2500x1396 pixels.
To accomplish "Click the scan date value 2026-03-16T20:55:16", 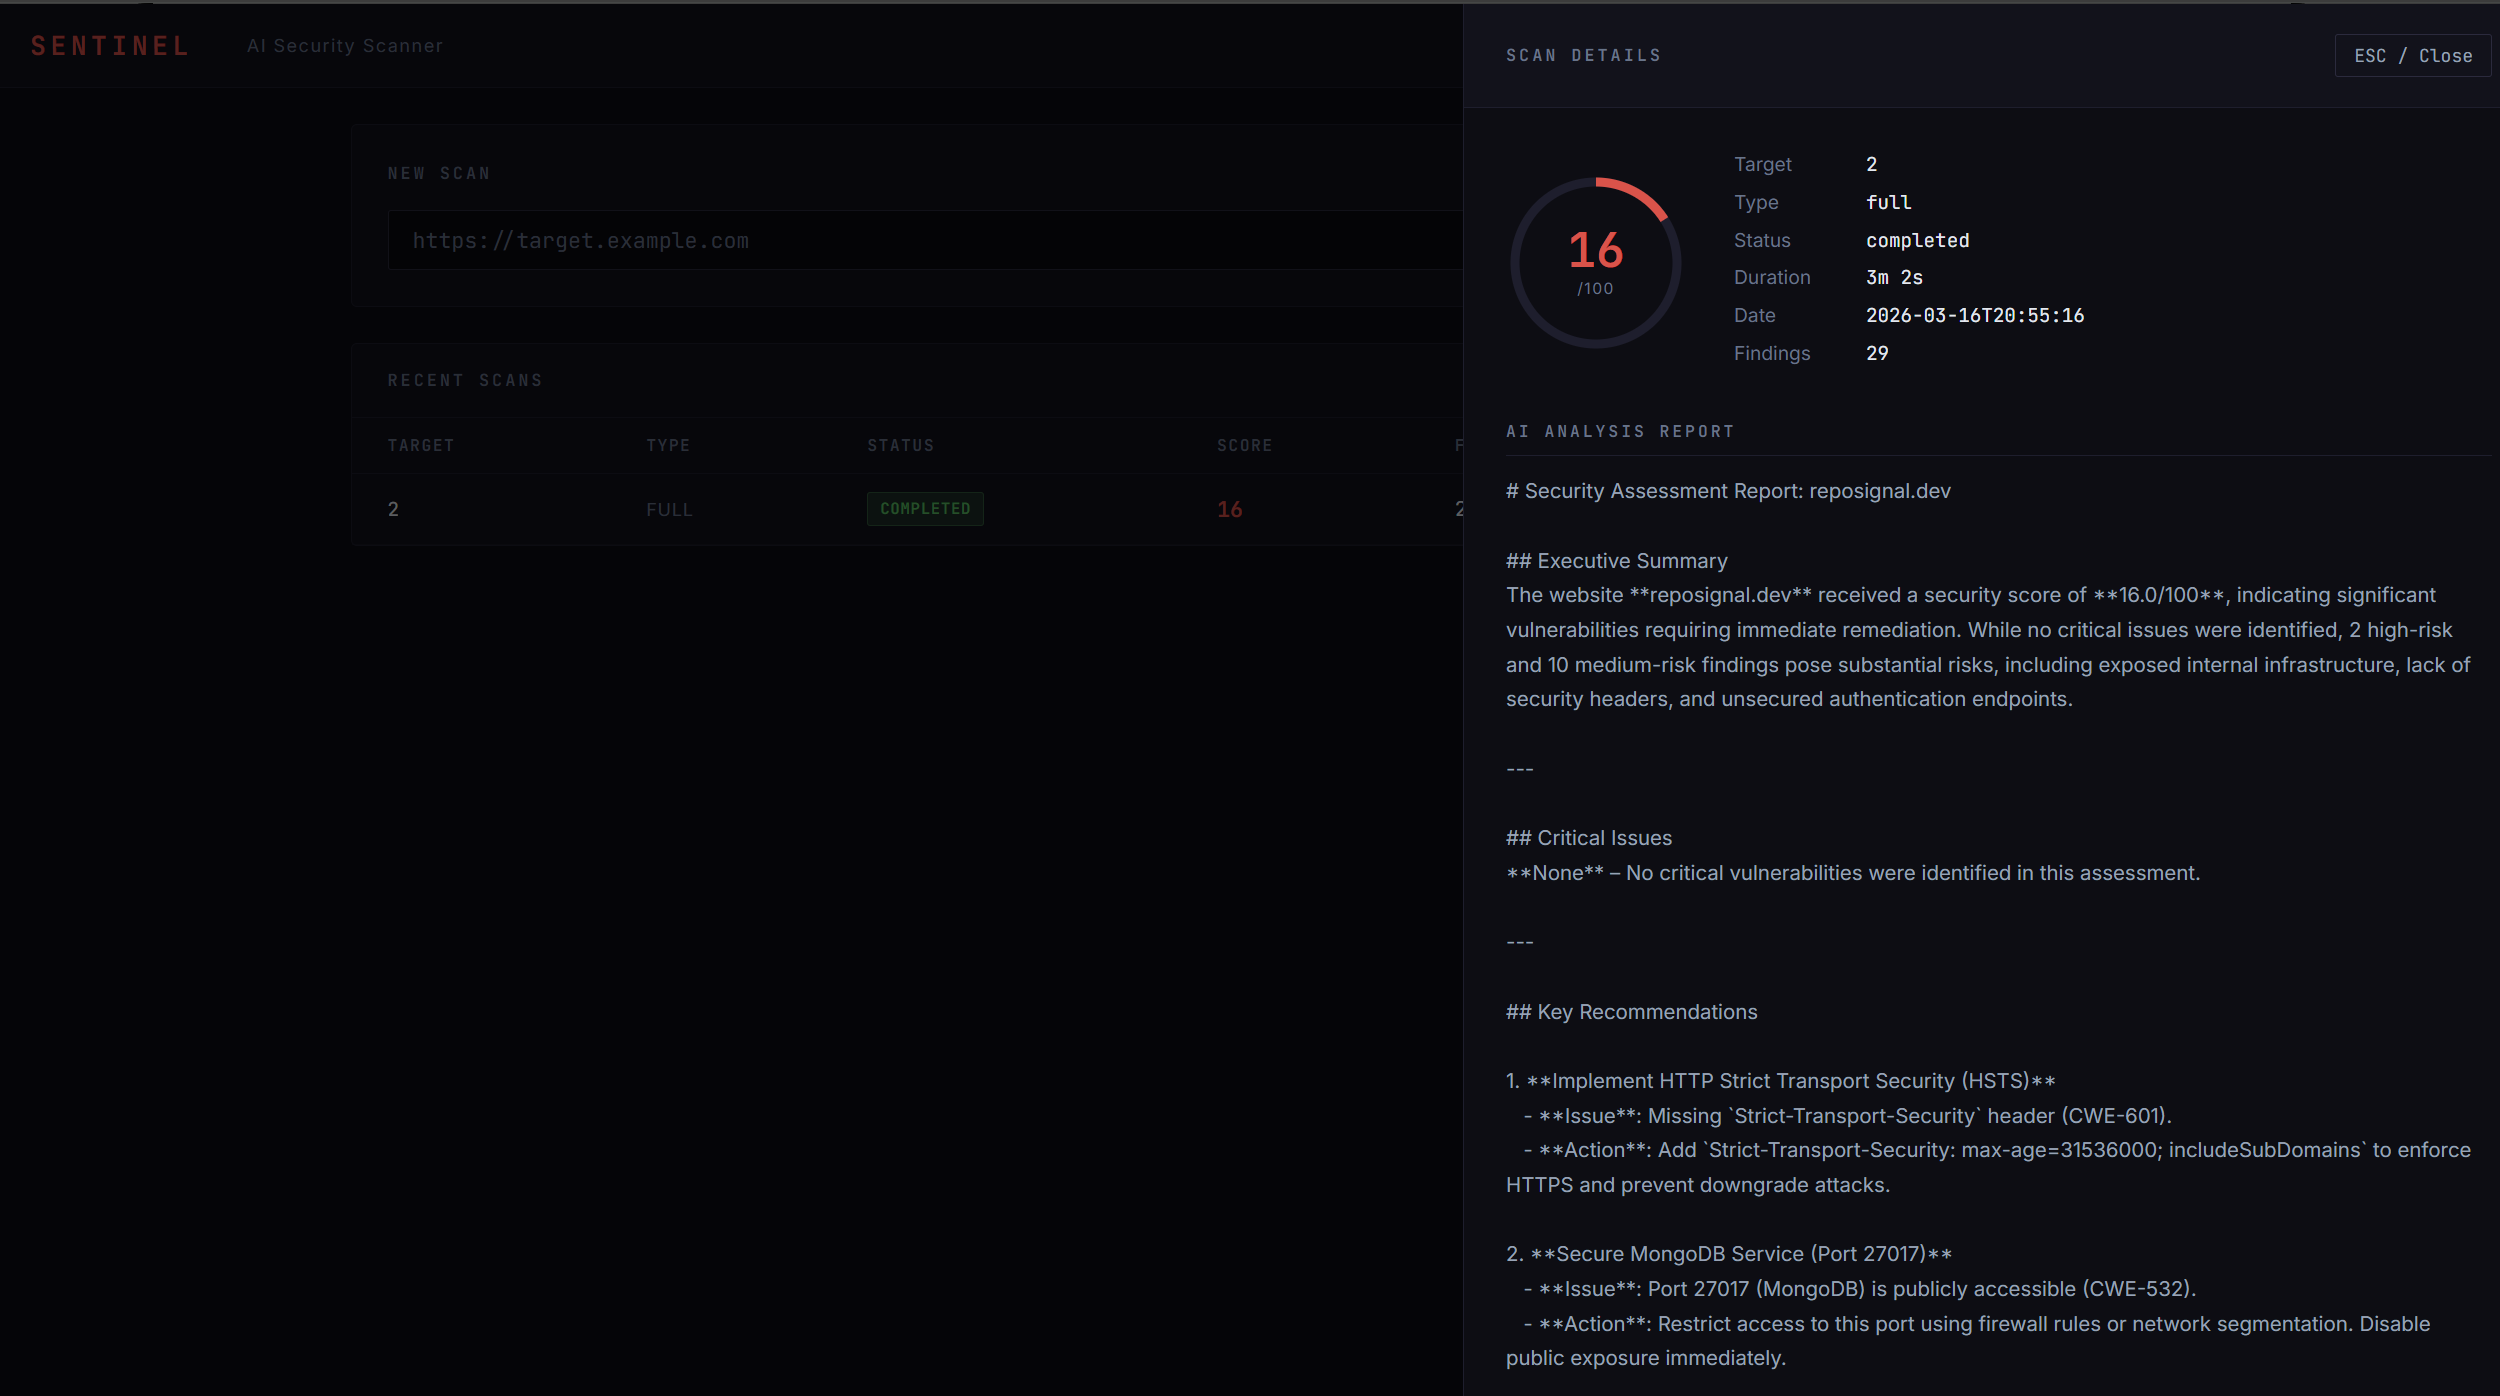I will click(1974, 316).
